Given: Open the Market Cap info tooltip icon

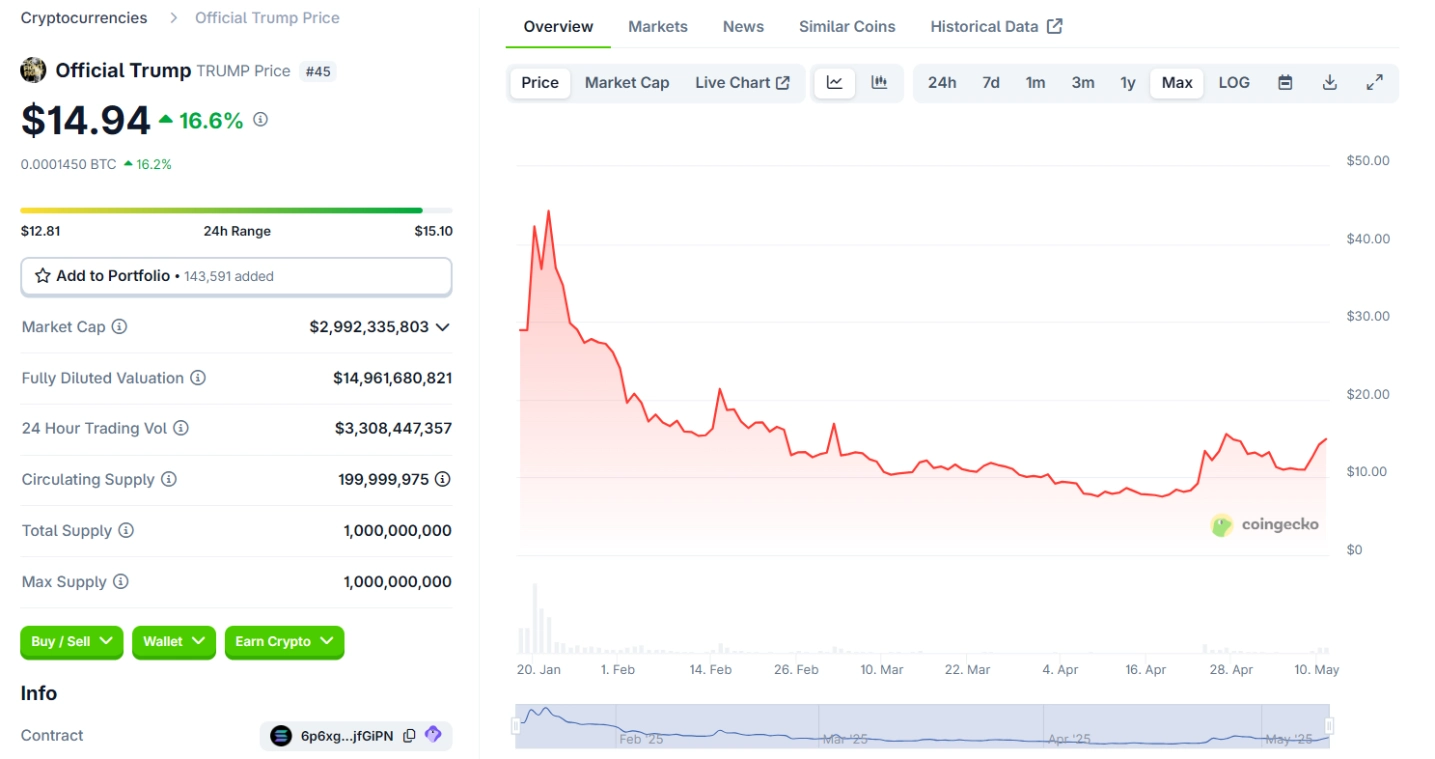Looking at the screenshot, I should pos(119,327).
